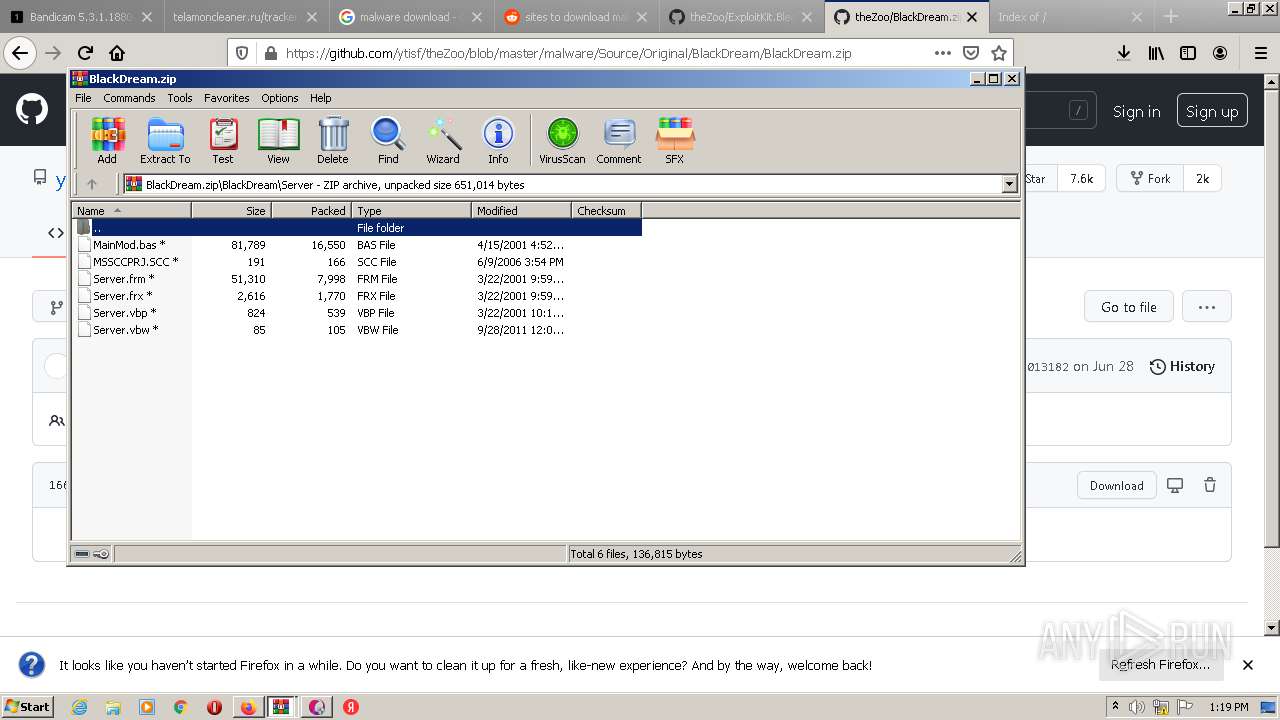
Task: Open Firefox page actions ellipsis
Action: pos(942,53)
